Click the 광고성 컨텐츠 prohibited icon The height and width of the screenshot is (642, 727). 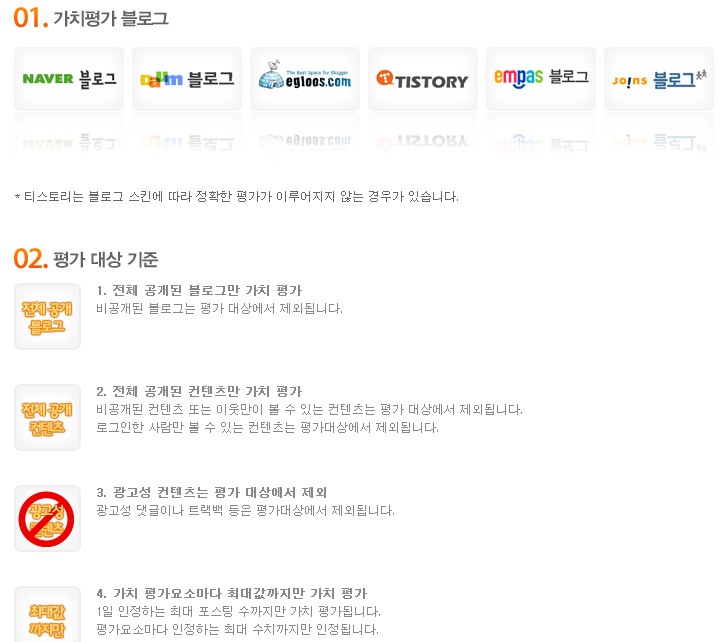(x=47, y=519)
